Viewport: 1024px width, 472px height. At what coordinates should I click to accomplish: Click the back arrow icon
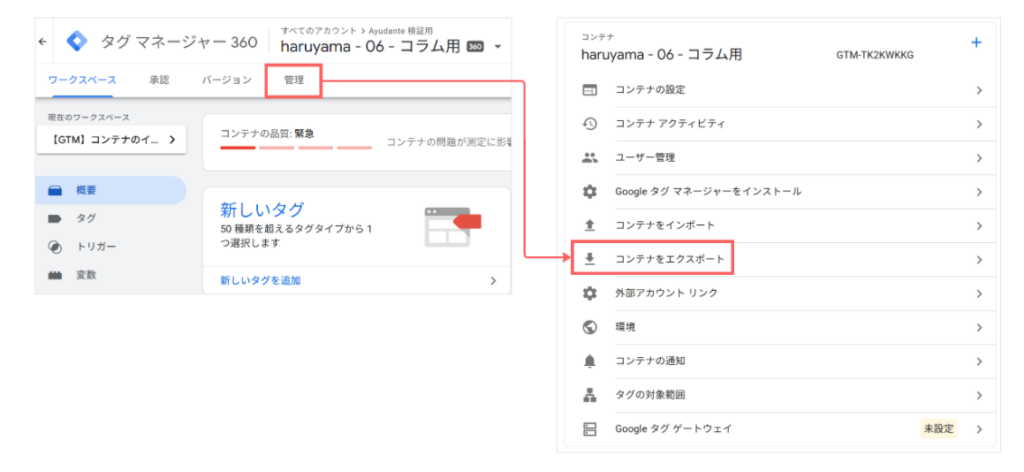point(42,41)
